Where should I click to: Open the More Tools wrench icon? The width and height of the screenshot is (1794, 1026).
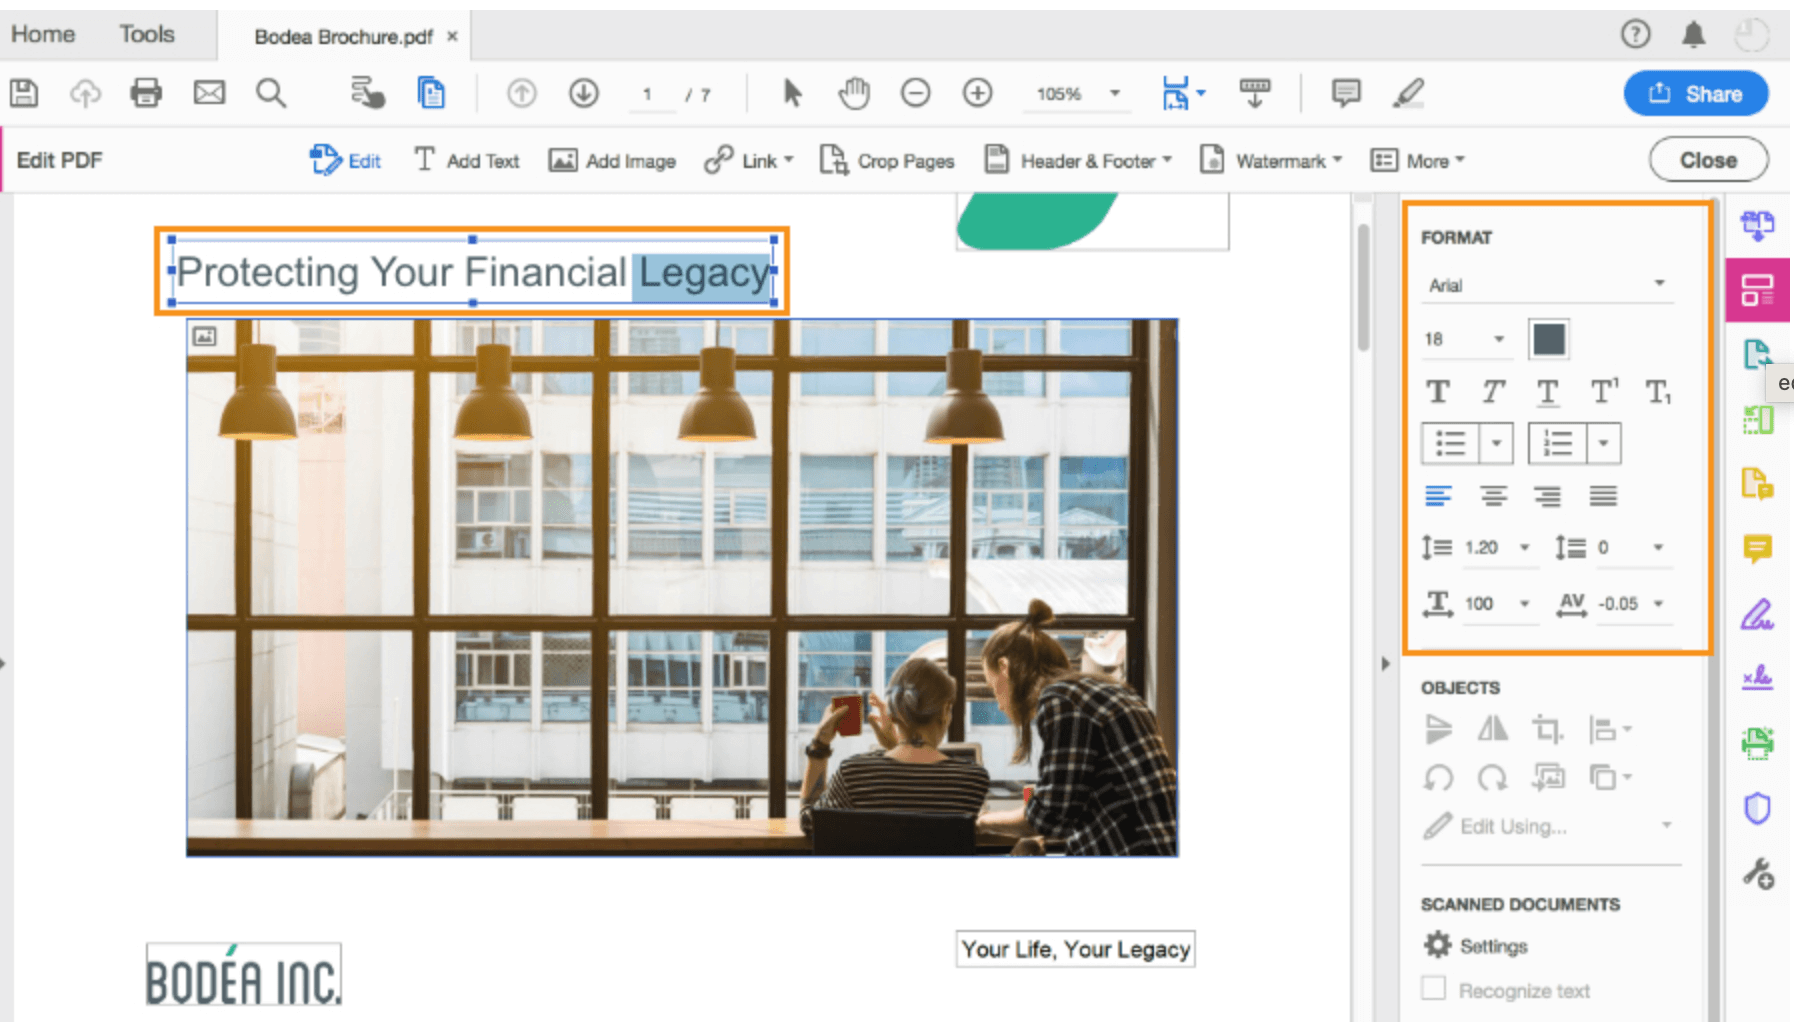tap(1758, 874)
